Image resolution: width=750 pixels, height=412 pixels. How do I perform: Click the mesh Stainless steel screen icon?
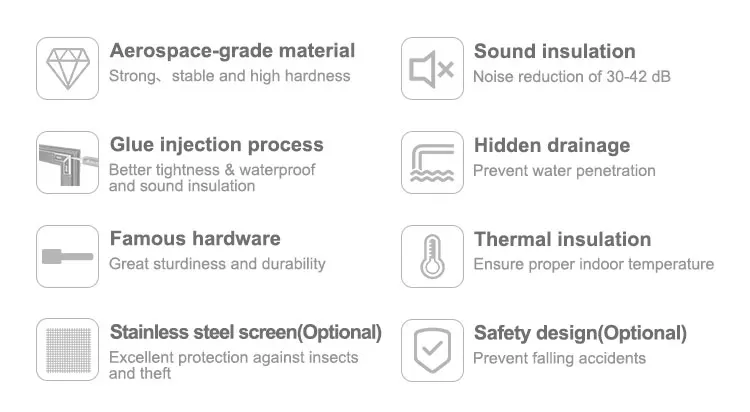(x=67, y=350)
